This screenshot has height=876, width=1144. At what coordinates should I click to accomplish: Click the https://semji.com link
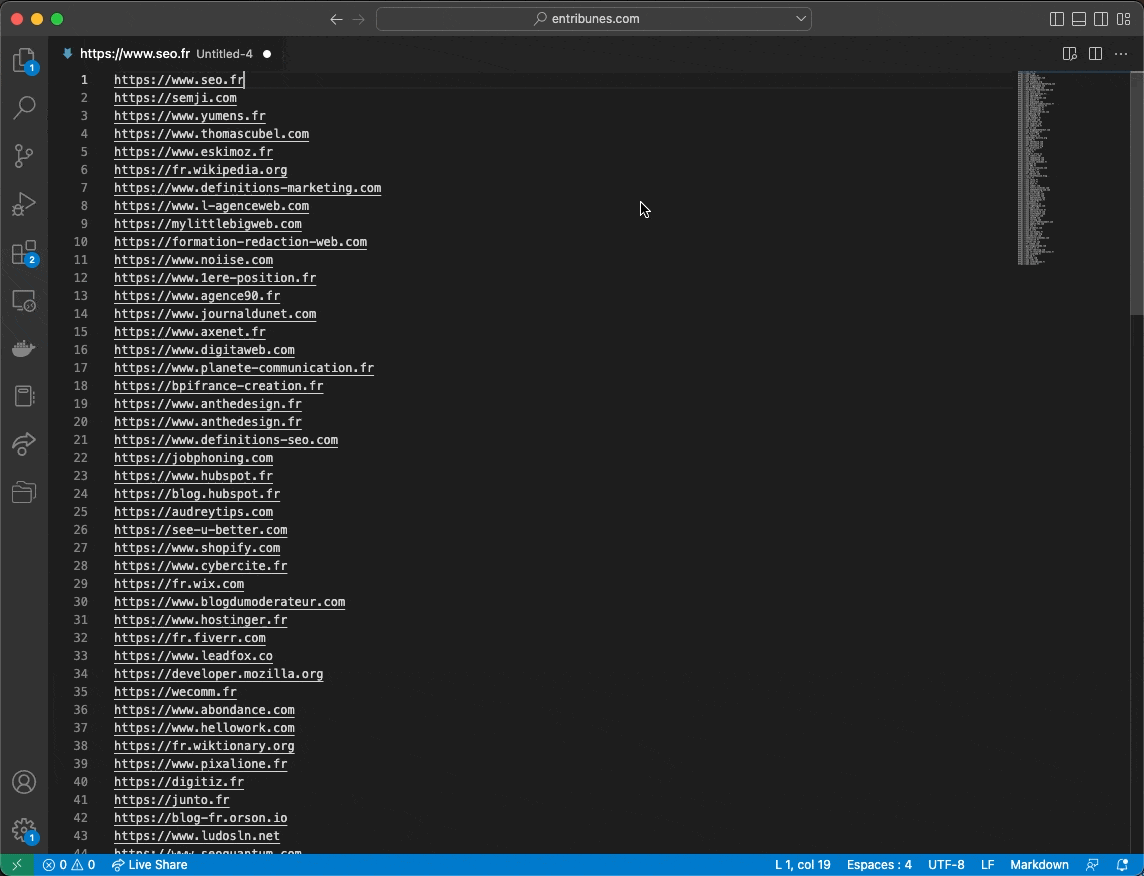click(x=175, y=98)
